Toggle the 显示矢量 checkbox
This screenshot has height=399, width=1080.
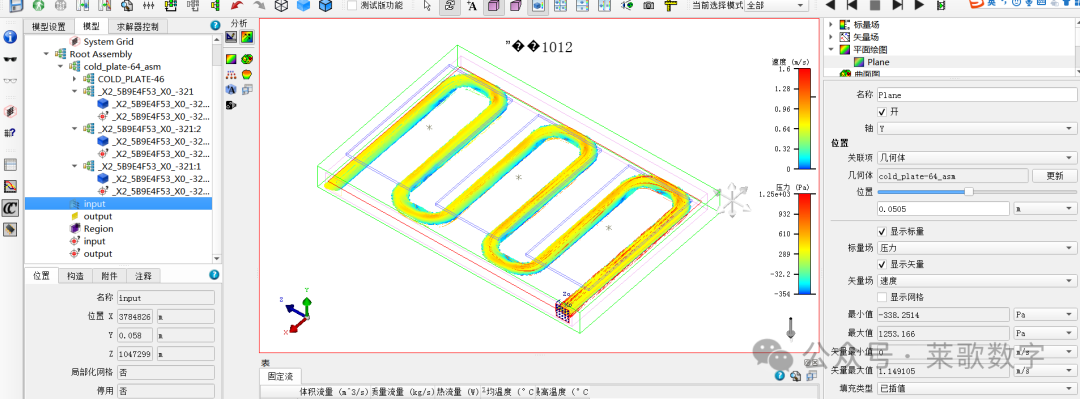(882, 264)
